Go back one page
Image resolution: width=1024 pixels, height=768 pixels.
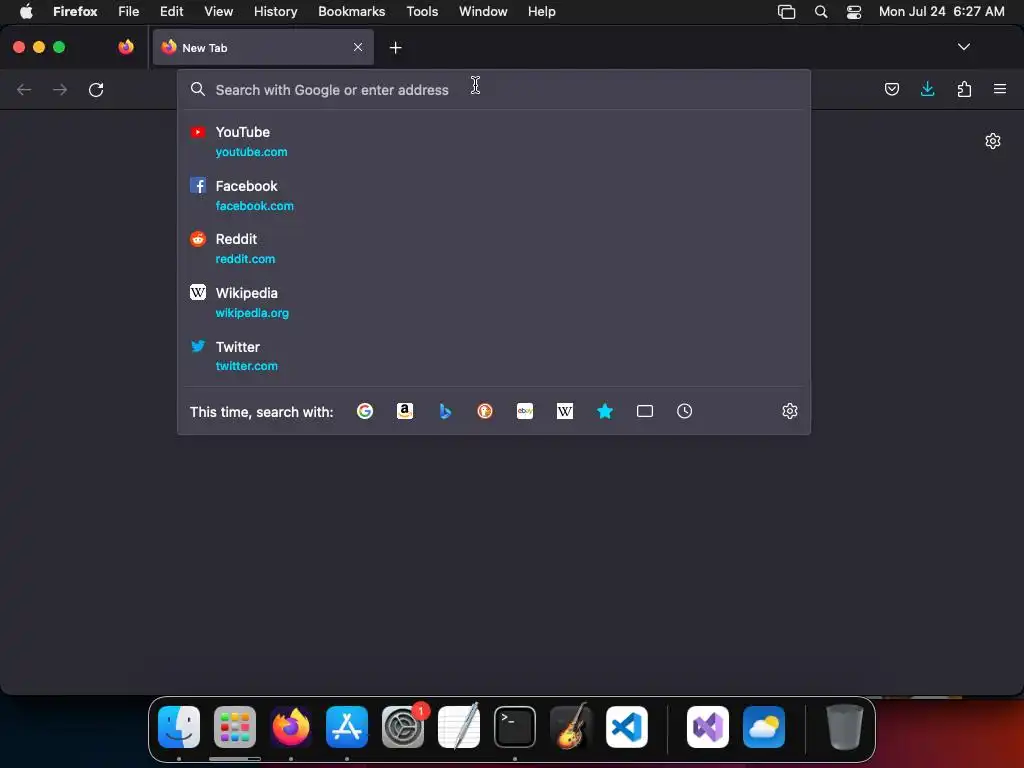tap(24, 89)
